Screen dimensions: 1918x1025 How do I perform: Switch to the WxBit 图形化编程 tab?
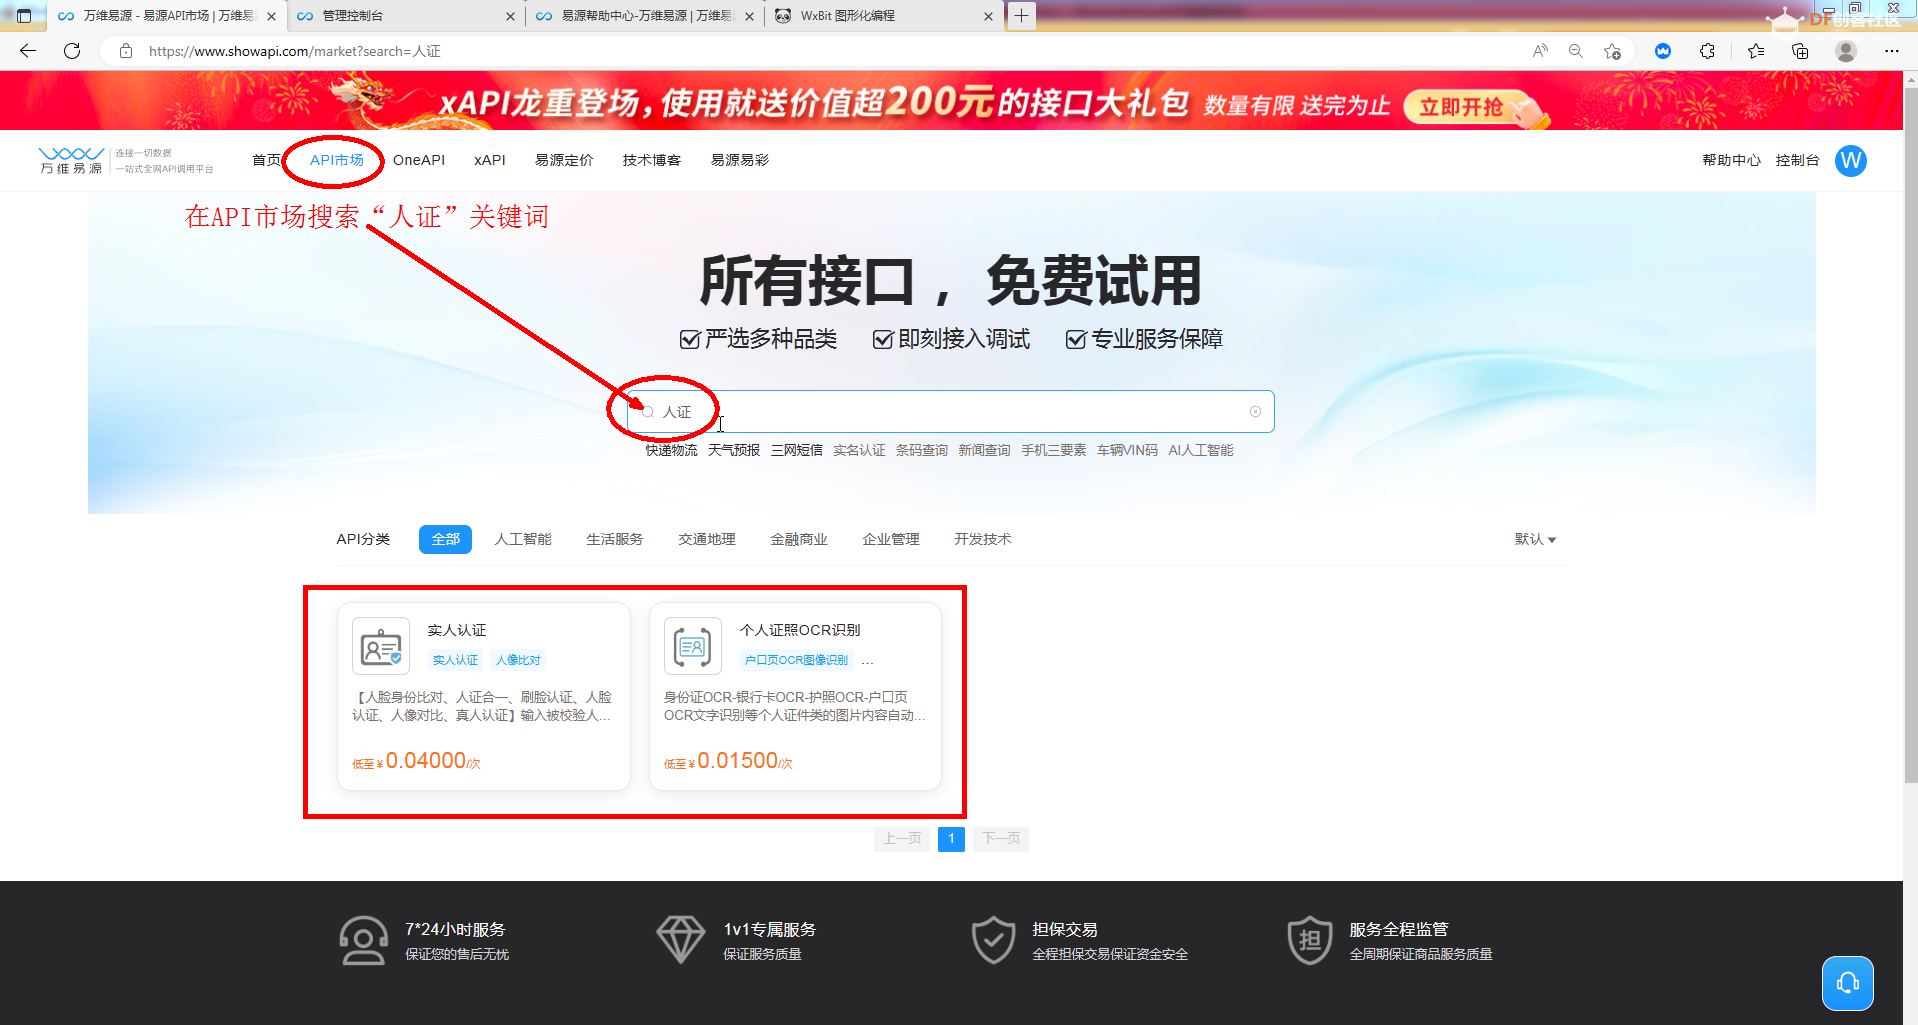click(884, 16)
